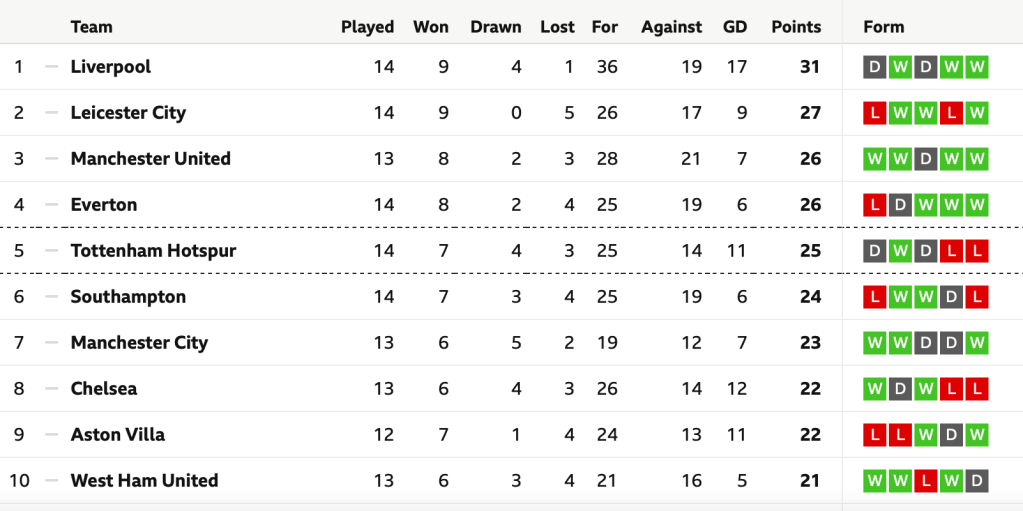Click Tottenham Hotspur's green W form badge
This screenshot has height=511, width=1023.
pyautogui.click(x=900, y=251)
